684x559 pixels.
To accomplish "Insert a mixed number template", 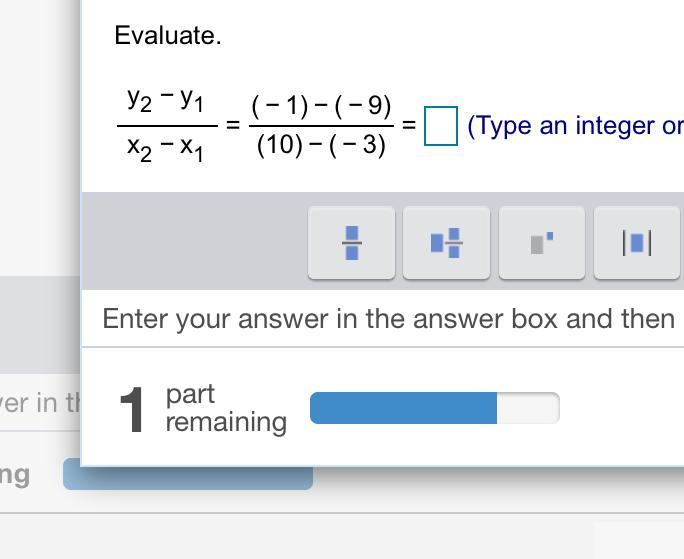I will click(x=446, y=243).
